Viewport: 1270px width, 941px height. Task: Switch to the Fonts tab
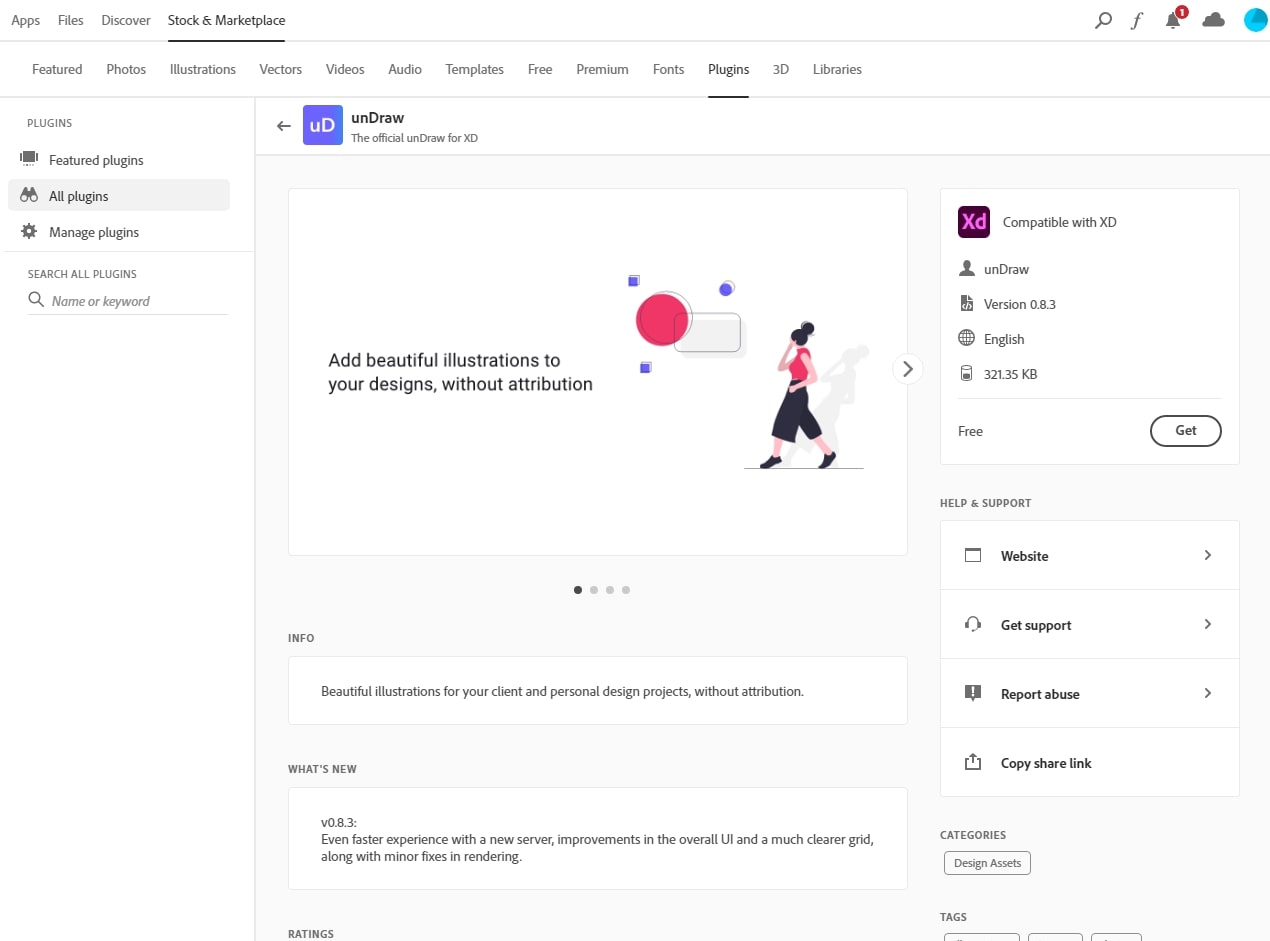[x=668, y=69]
